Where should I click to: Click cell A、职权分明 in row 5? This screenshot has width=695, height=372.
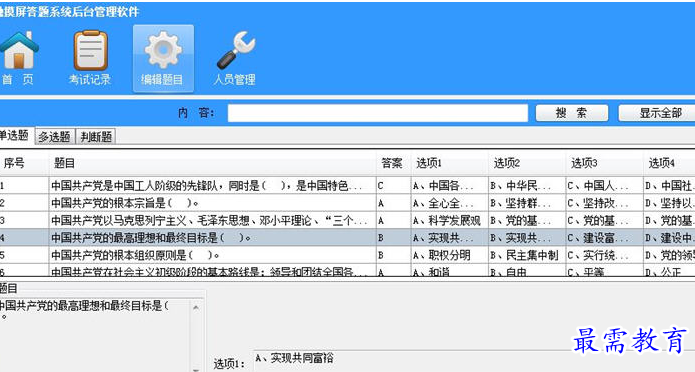pyautogui.click(x=449, y=255)
